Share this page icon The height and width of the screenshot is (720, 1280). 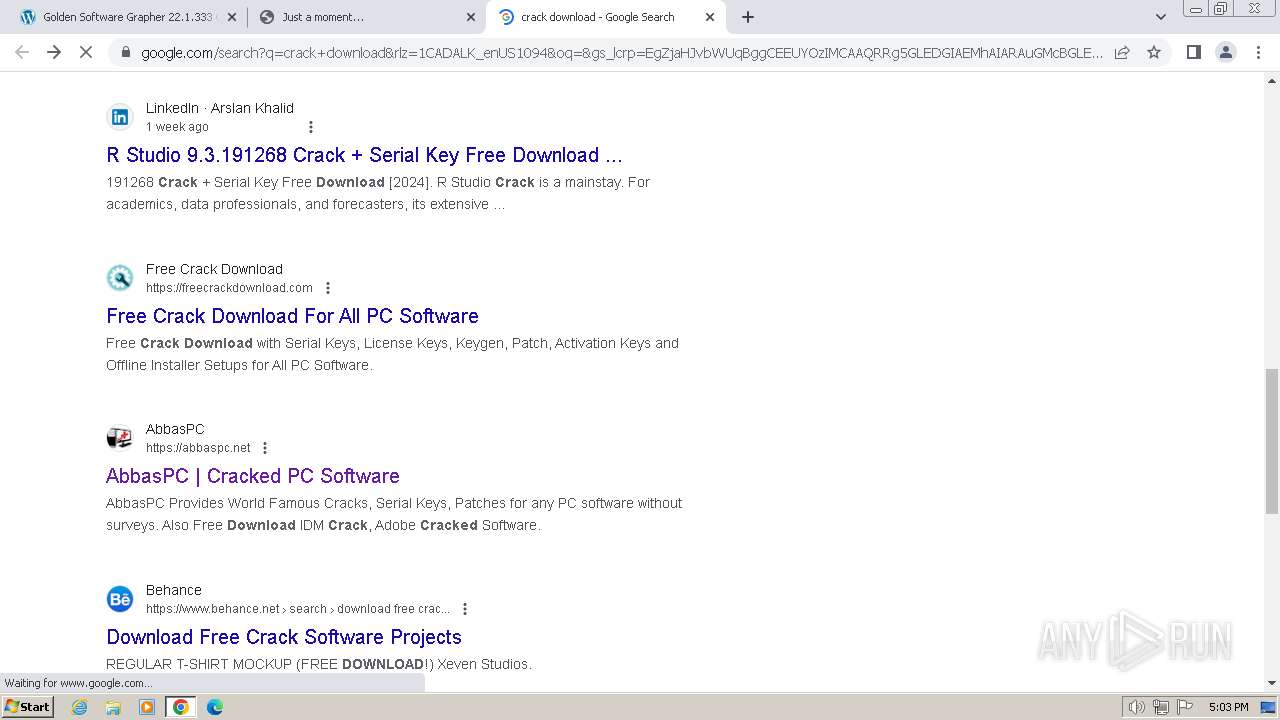click(x=1122, y=52)
